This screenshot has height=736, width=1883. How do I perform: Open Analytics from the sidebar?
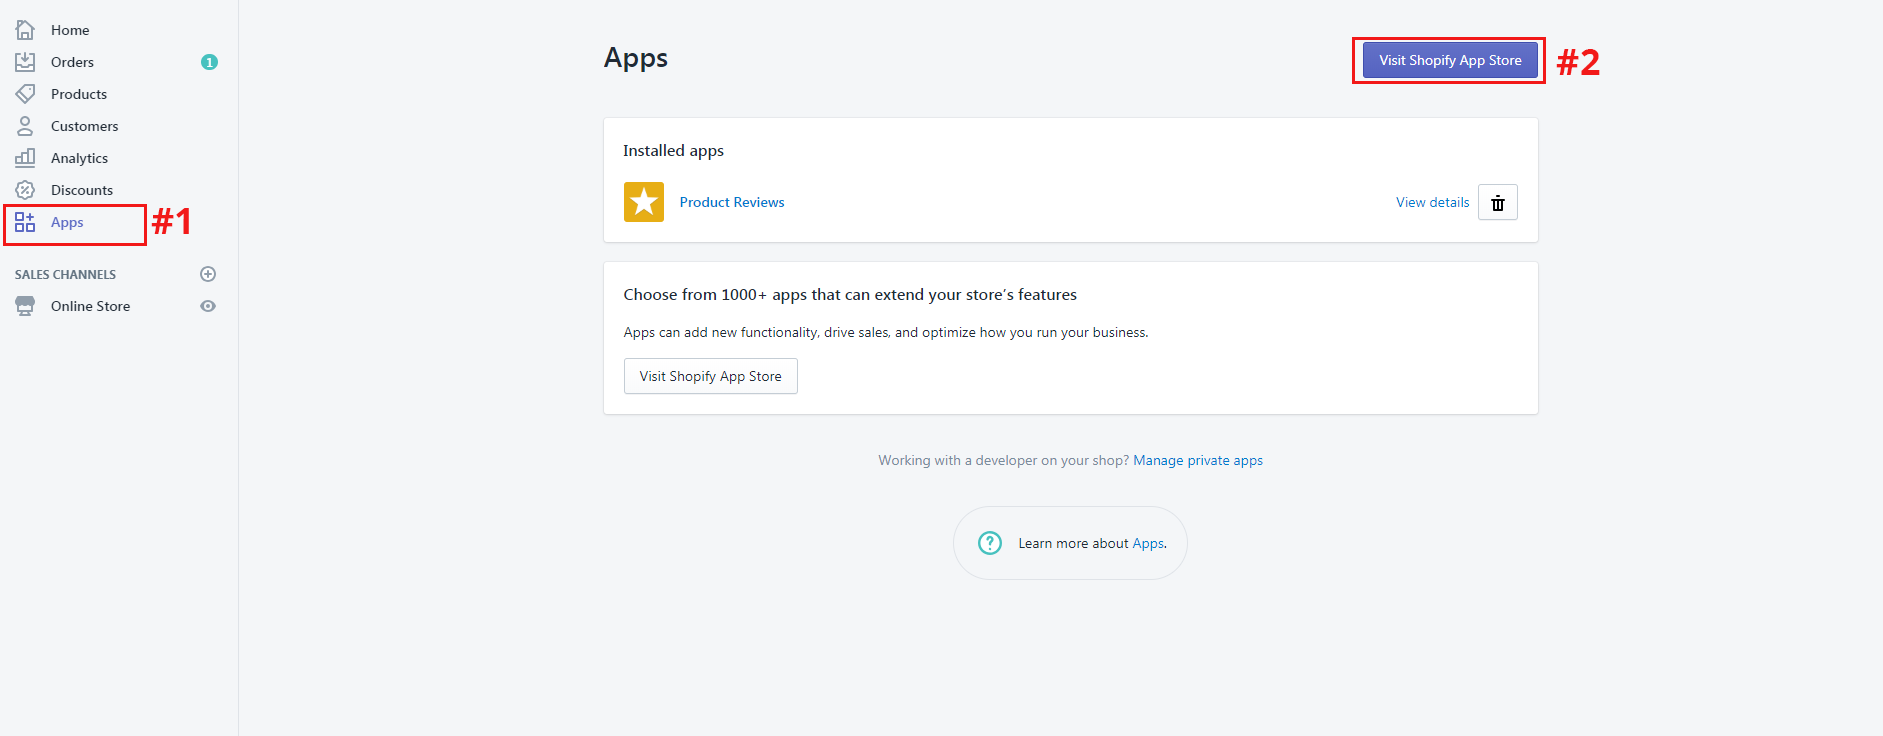point(79,158)
